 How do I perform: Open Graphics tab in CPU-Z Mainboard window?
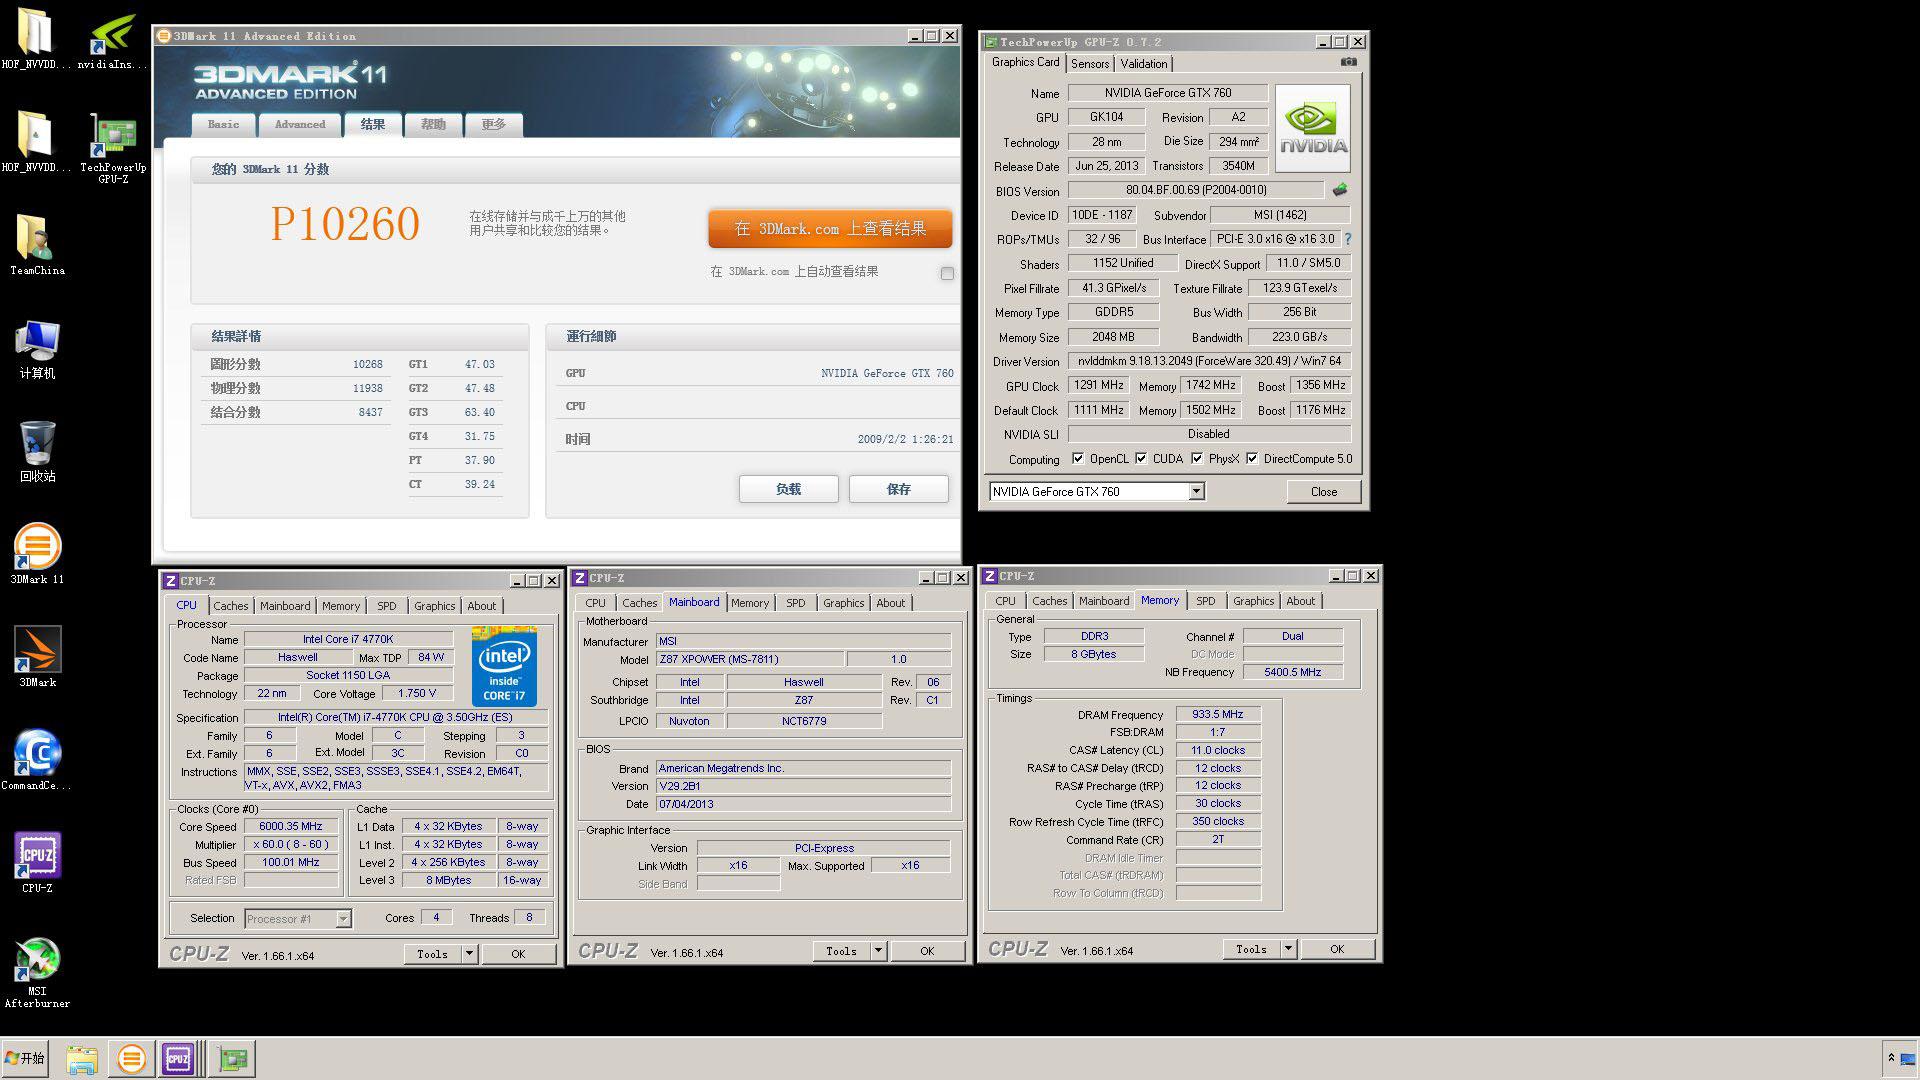pyautogui.click(x=843, y=603)
